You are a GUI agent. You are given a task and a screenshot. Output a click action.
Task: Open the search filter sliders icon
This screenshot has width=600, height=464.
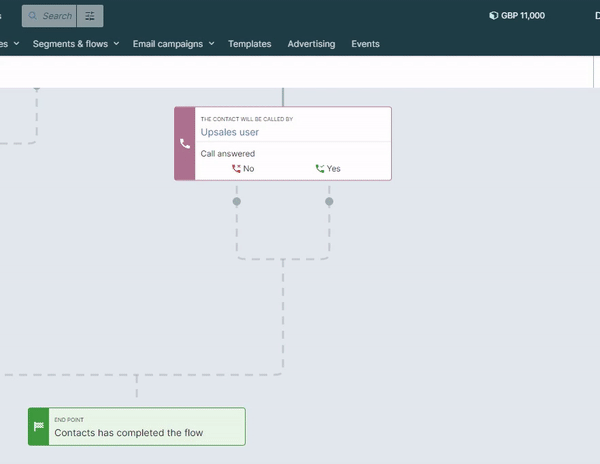pyautogui.click(x=90, y=16)
